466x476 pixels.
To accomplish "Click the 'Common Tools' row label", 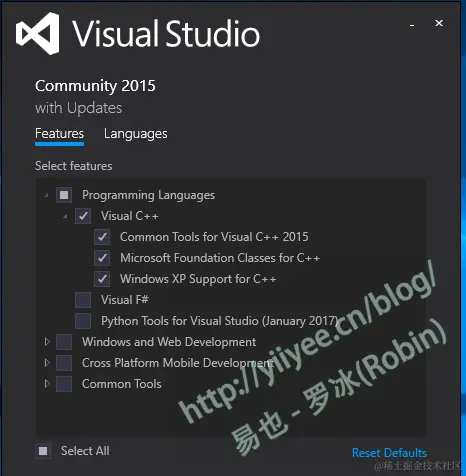I will point(122,384).
